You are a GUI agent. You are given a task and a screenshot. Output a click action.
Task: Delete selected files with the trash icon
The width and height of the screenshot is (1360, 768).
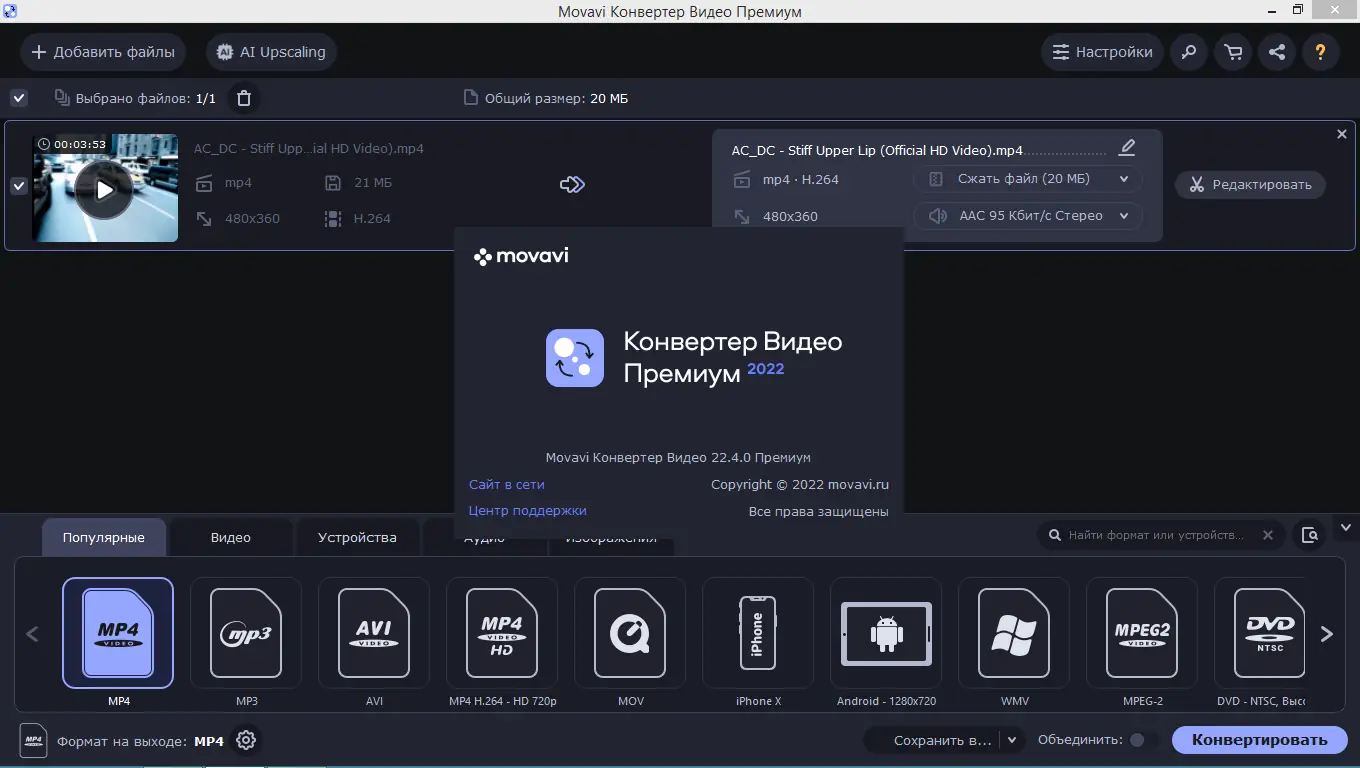[243, 98]
